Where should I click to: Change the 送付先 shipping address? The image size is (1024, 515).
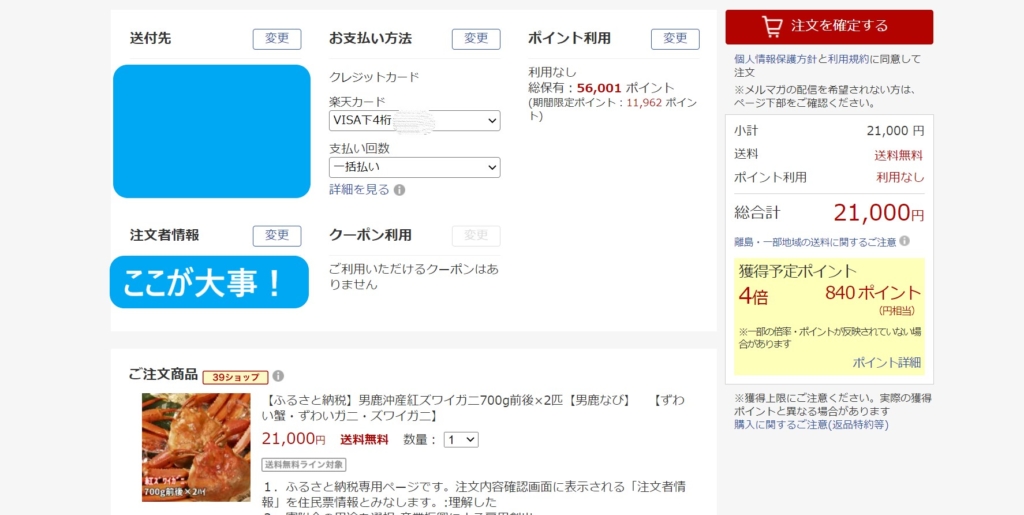tap(277, 39)
